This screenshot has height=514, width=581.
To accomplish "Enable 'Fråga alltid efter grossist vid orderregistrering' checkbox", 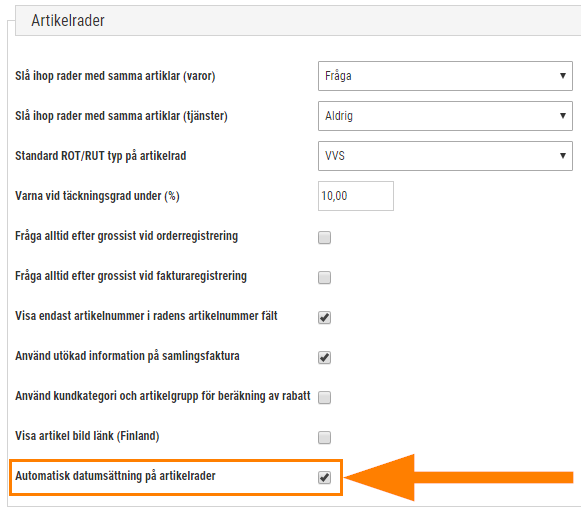I will (324, 237).
